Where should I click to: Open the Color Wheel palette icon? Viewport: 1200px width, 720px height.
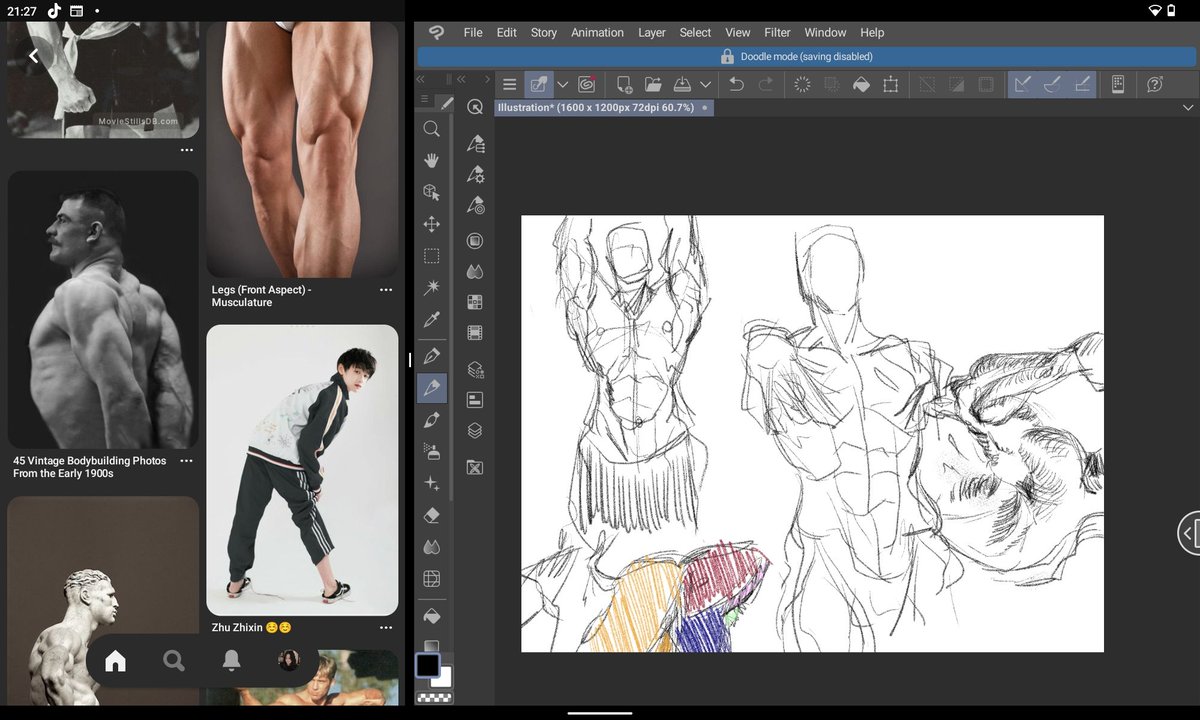475,241
